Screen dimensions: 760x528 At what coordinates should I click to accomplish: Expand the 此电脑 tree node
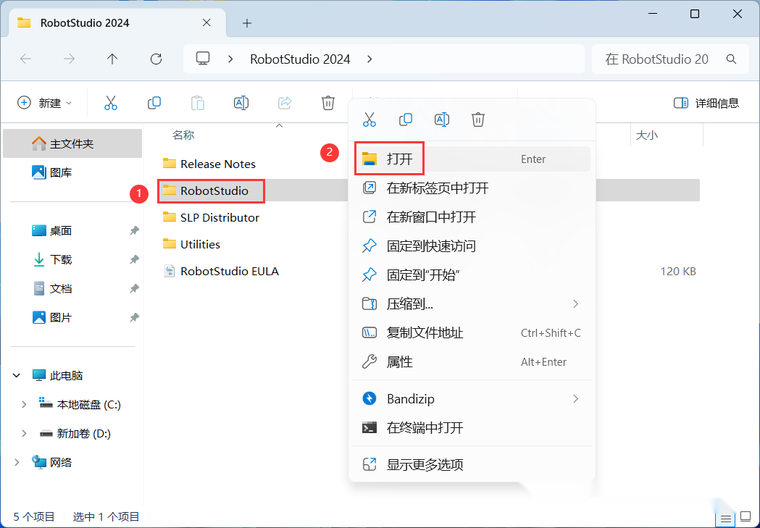tap(16, 375)
